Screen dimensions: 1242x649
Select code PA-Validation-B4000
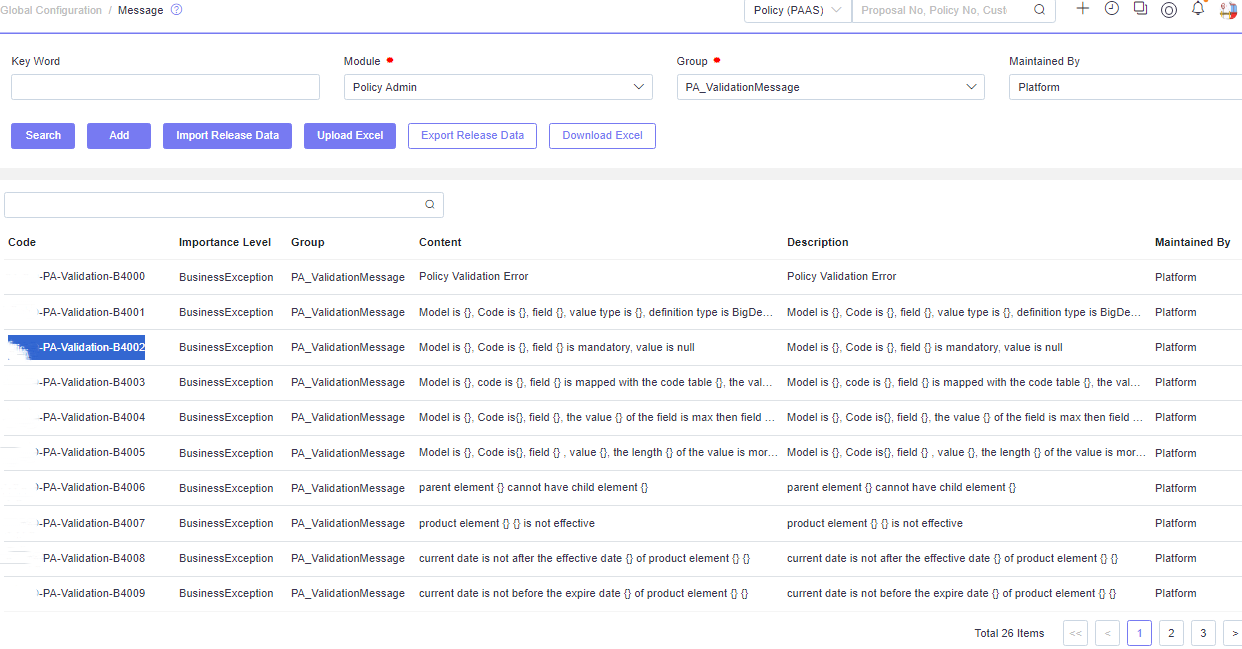coord(92,277)
